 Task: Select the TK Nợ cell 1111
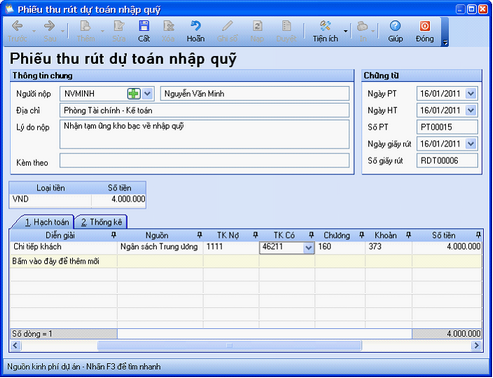[x=231, y=247]
